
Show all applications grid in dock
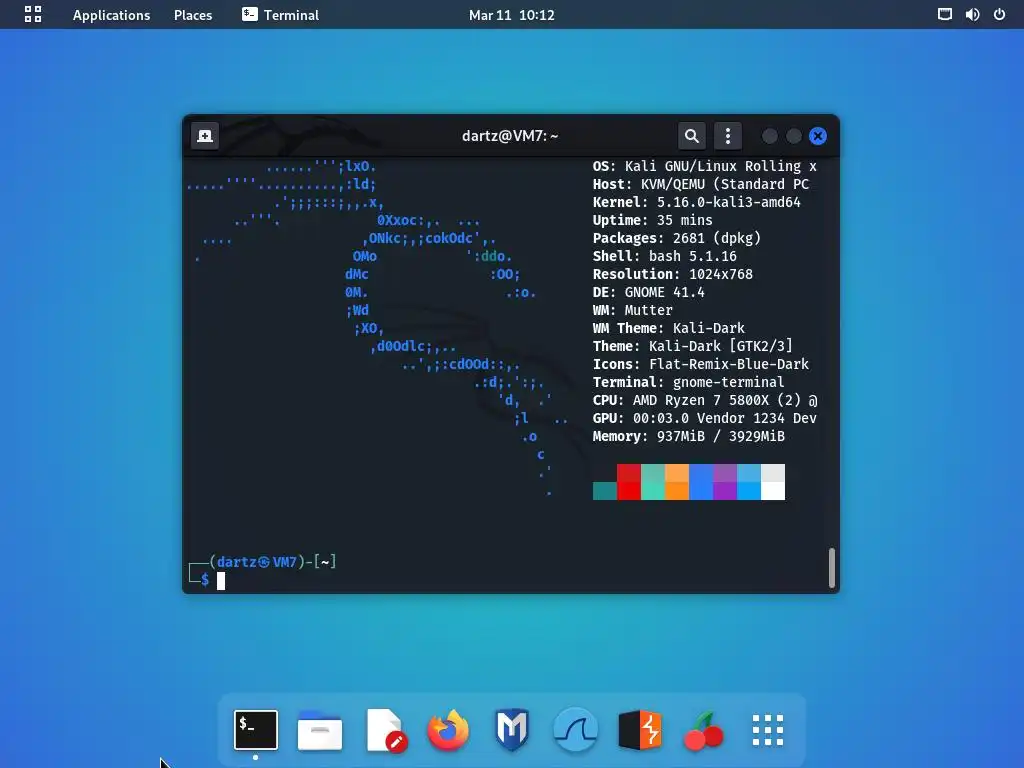(767, 729)
